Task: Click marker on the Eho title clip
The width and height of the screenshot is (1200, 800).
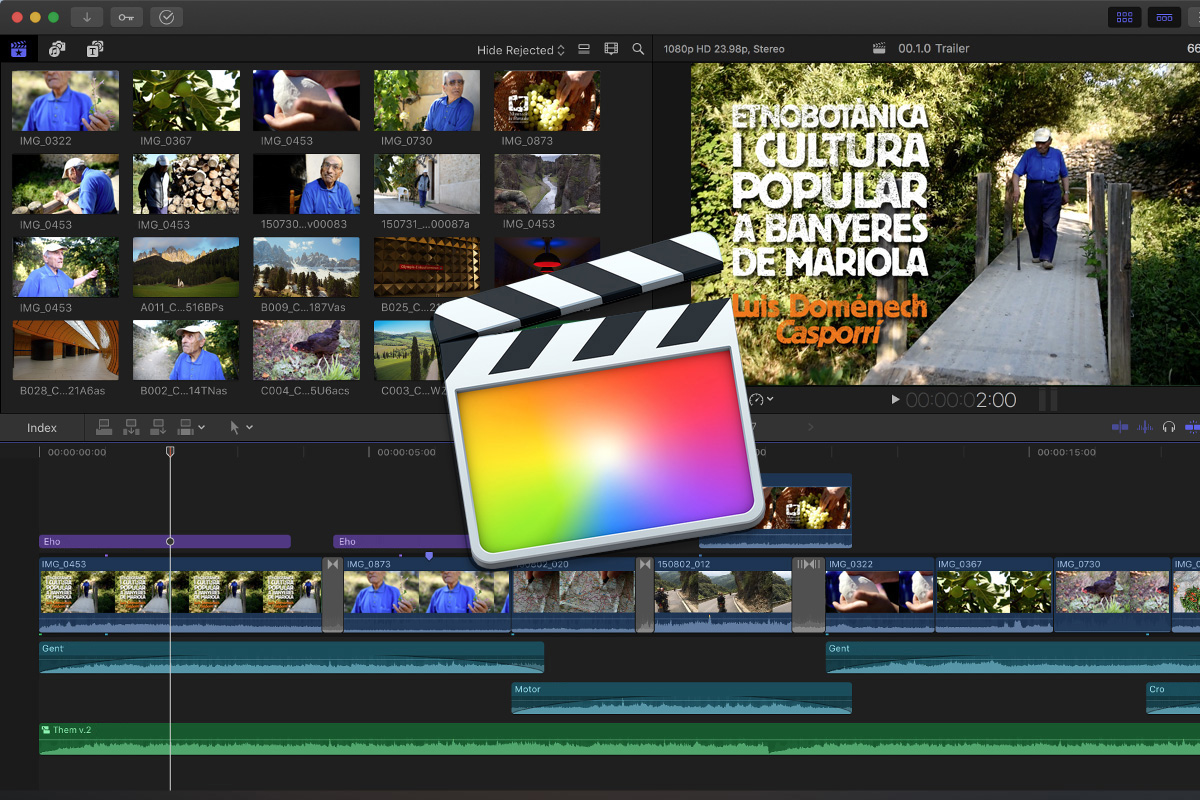Action: coord(170,541)
